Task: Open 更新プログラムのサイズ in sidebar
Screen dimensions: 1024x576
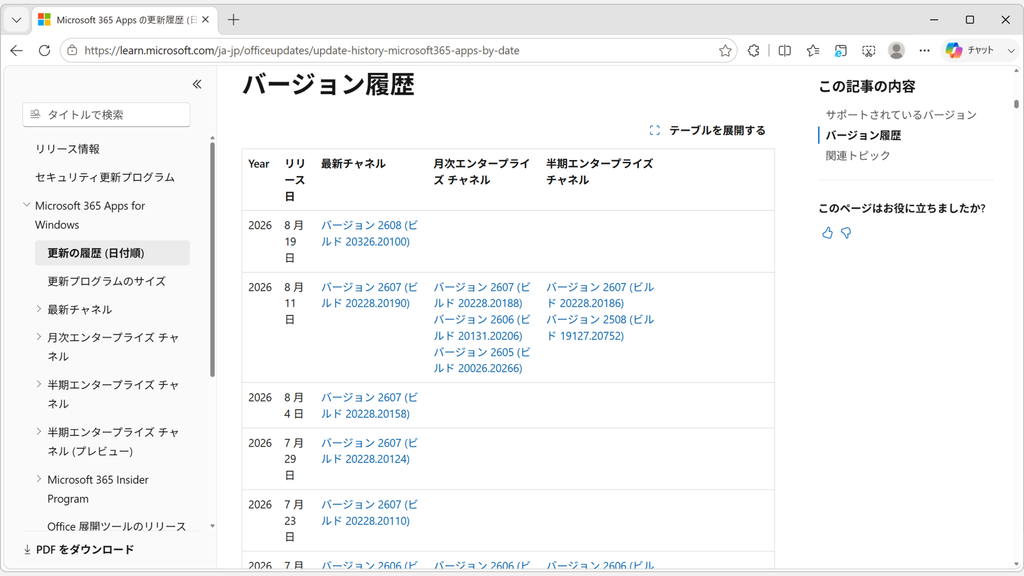Action: tap(106, 281)
